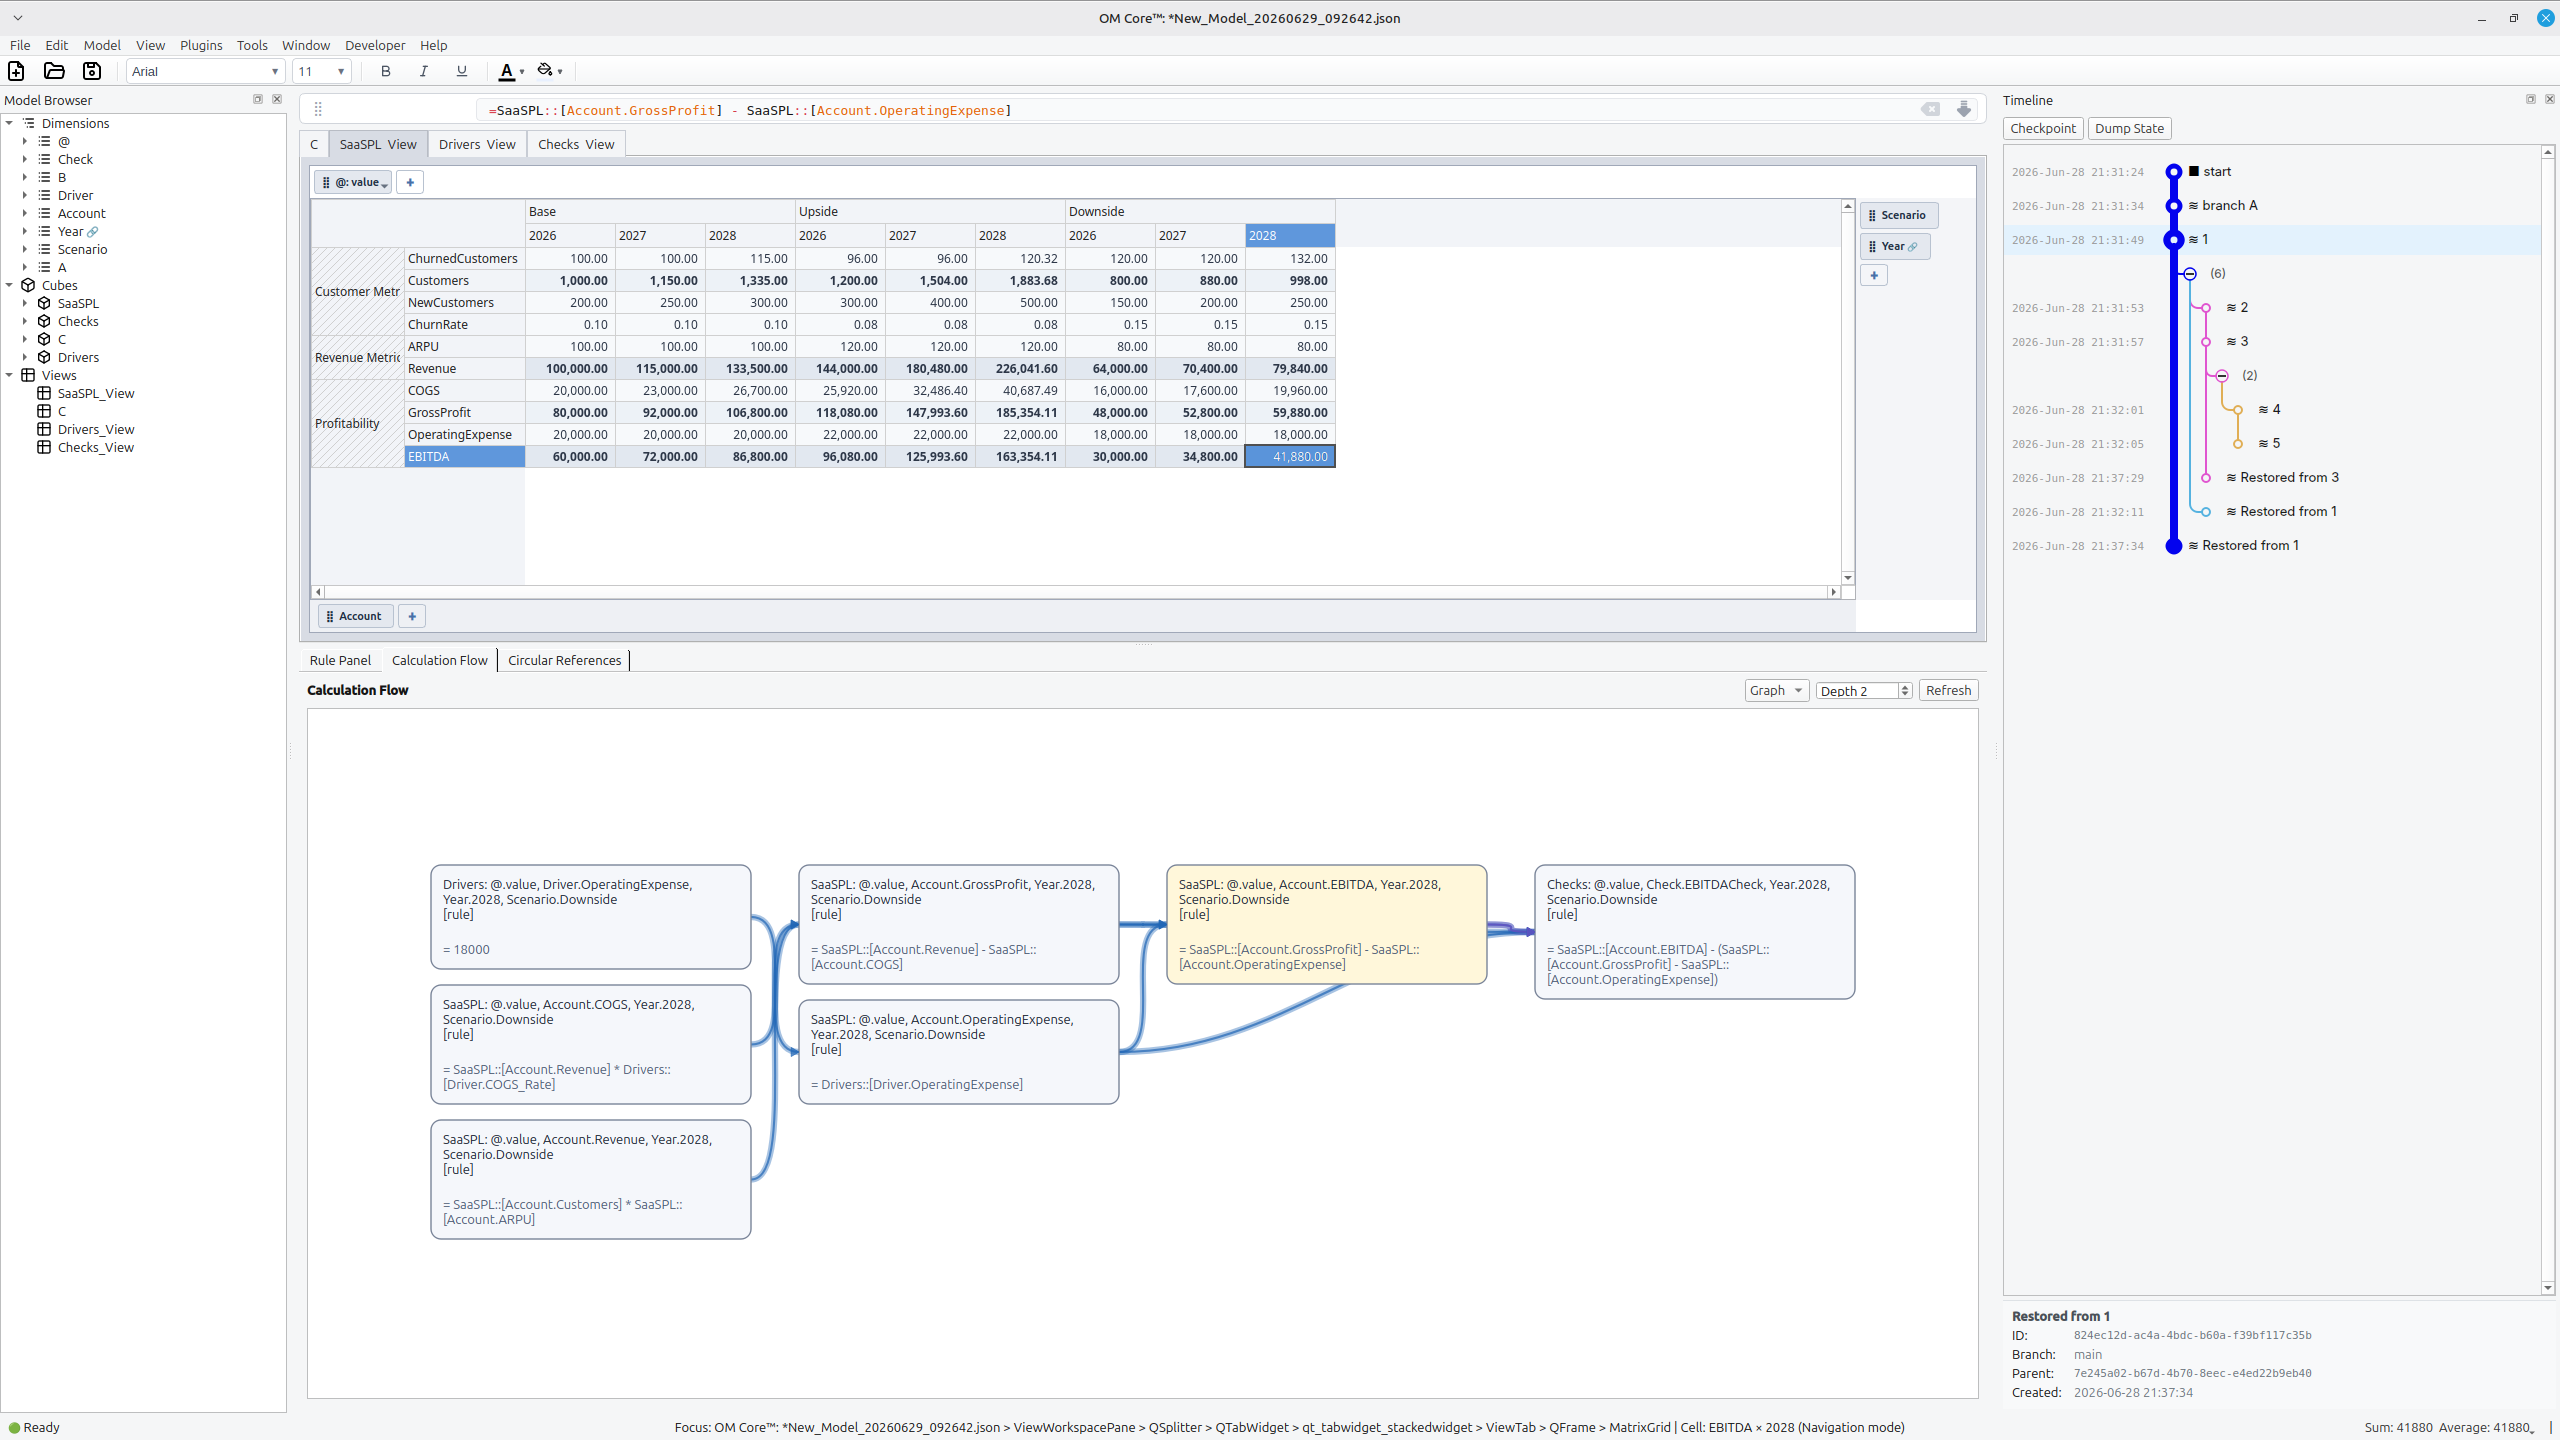2560x1440 pixels.
Task: Select the Drivers_View grid icon
Action: click(x=44, y=429)
